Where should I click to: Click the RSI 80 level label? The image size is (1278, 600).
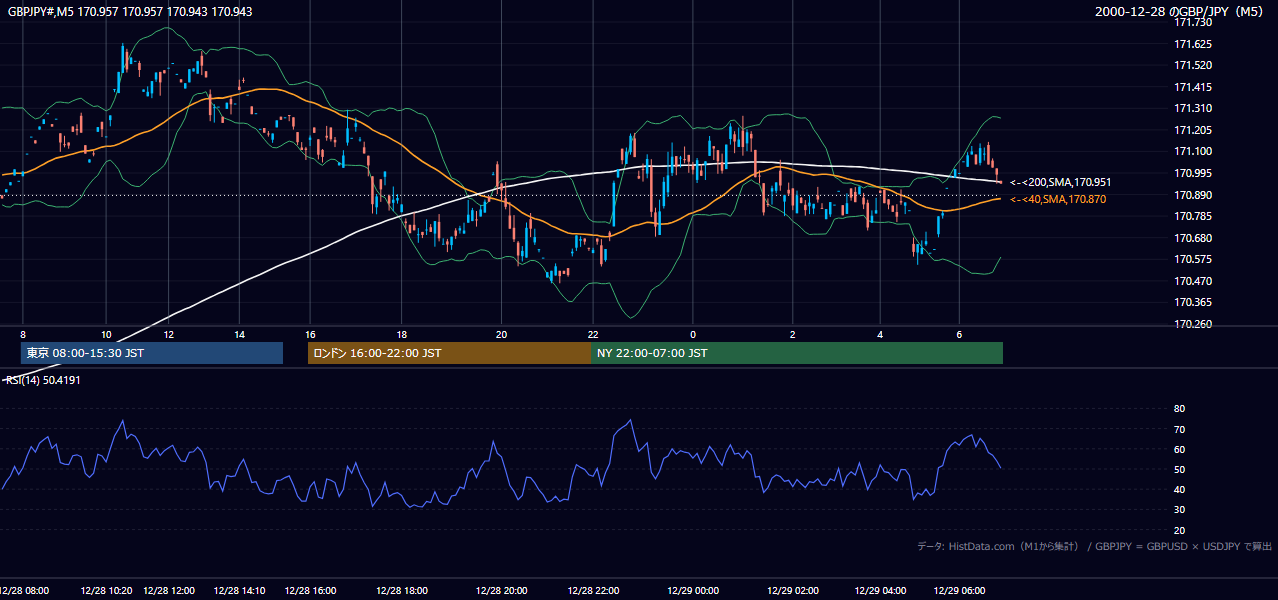1179,409
